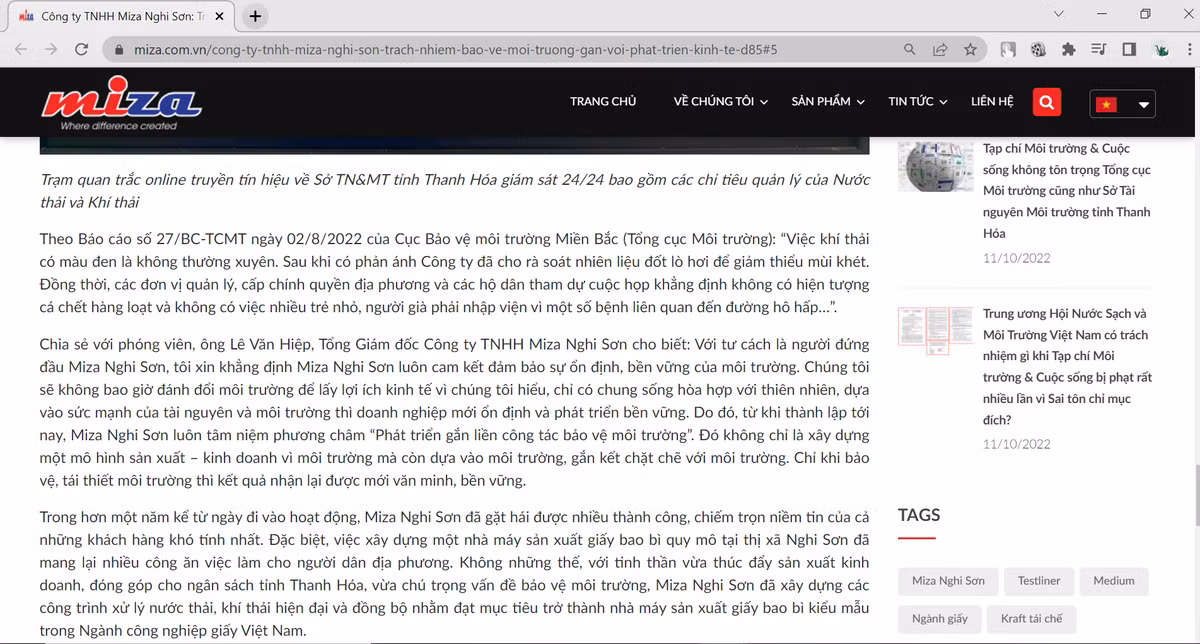The image size is (1200, 644).
Task: Bookmark this page using the star icon
Action: (x=970, y=48)
